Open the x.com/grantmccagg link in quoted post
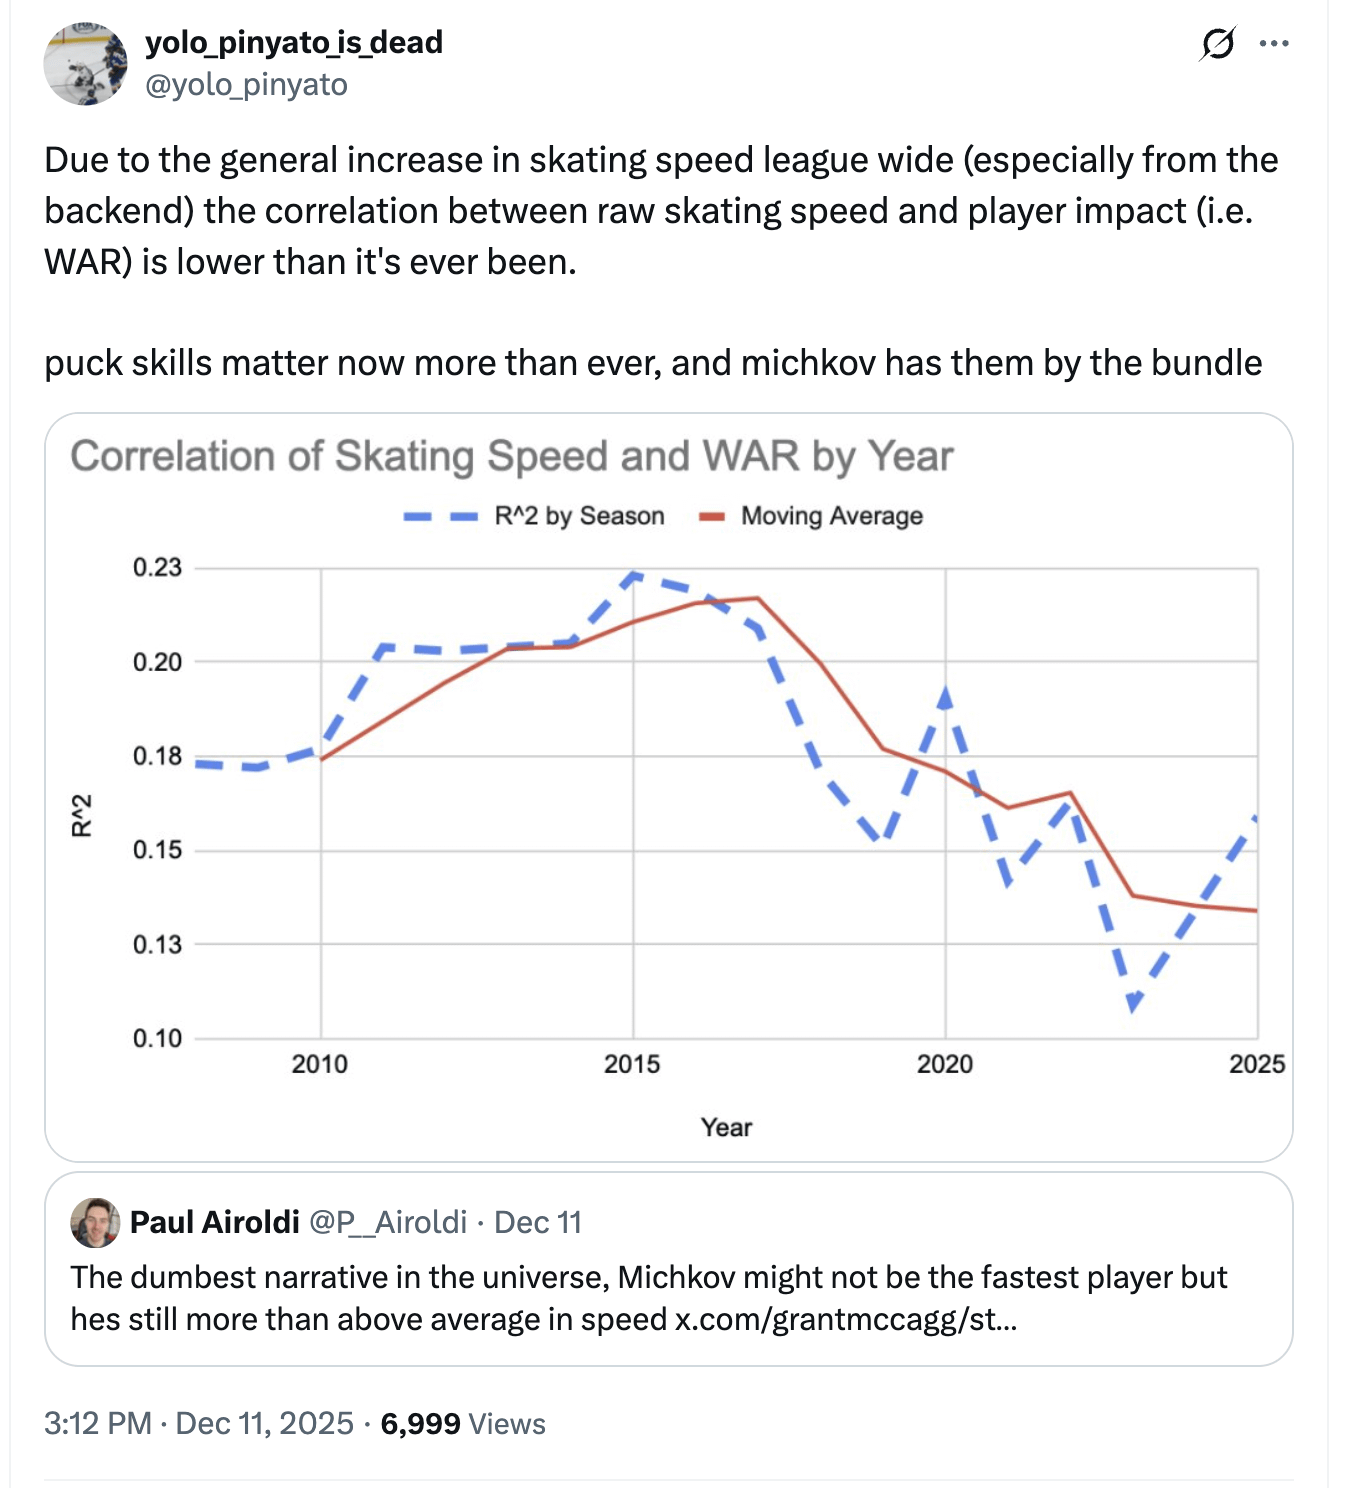This screenshot has width=1368, height=1488. click(x=845, y=1319)
